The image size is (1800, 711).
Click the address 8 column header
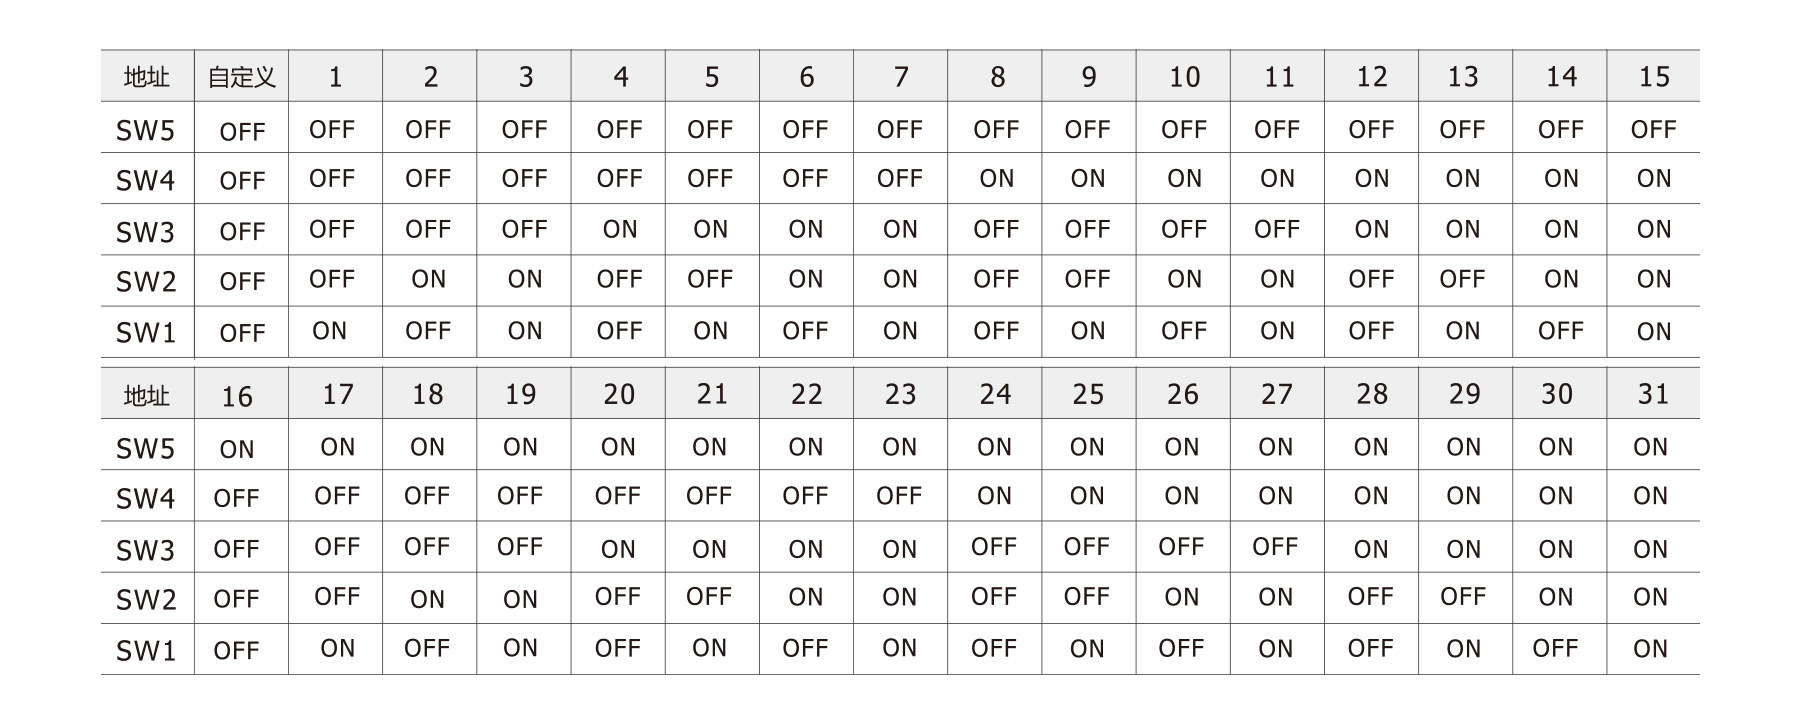[997, 77]
